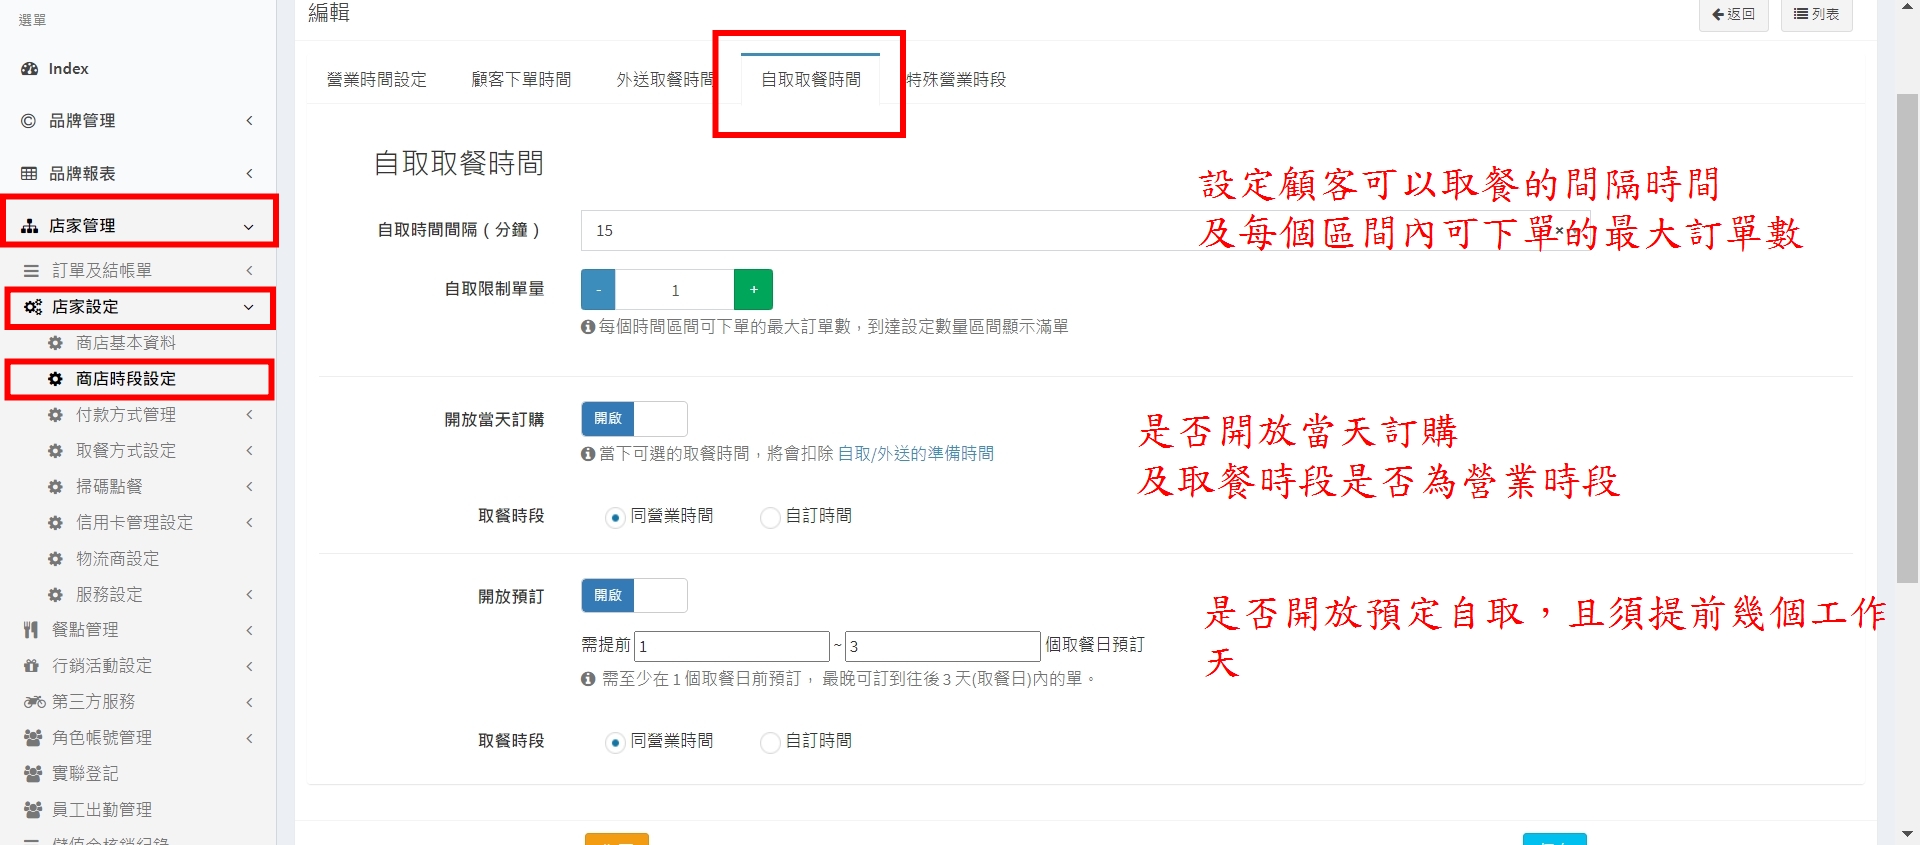Click the 第三方服務 motorcycle icon
1920x845 pixels.
point(34,702)
